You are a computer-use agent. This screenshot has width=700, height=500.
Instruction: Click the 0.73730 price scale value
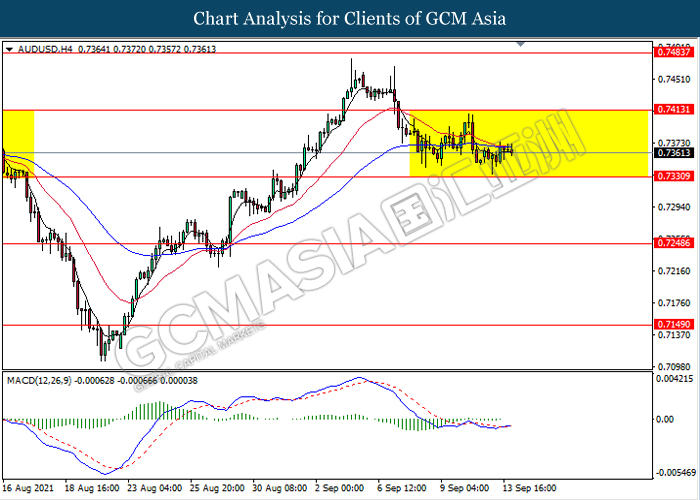674,143
